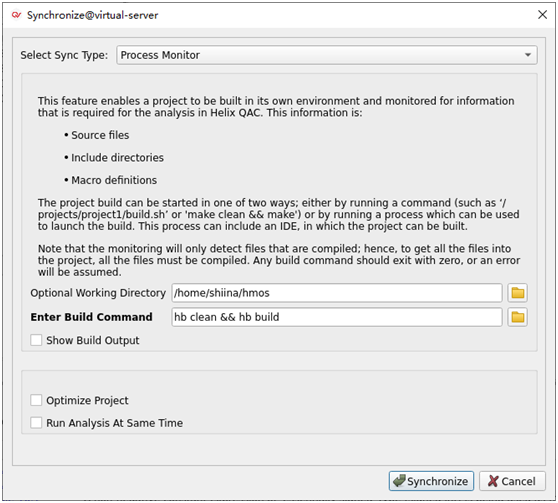The height and width of the screenshot is (503, 558).
Task: Click into the hb clean && hb build field
Action: click(337, 317)
